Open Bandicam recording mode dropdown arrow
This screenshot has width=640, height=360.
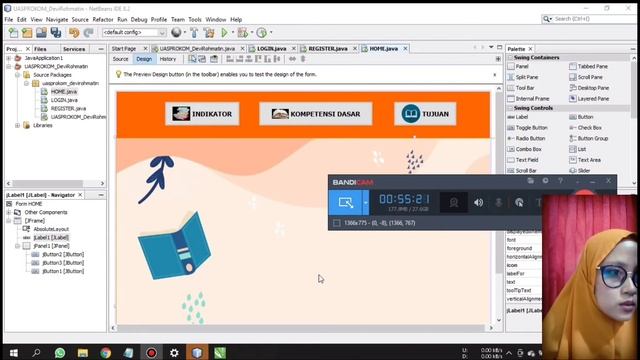(366, 202)
